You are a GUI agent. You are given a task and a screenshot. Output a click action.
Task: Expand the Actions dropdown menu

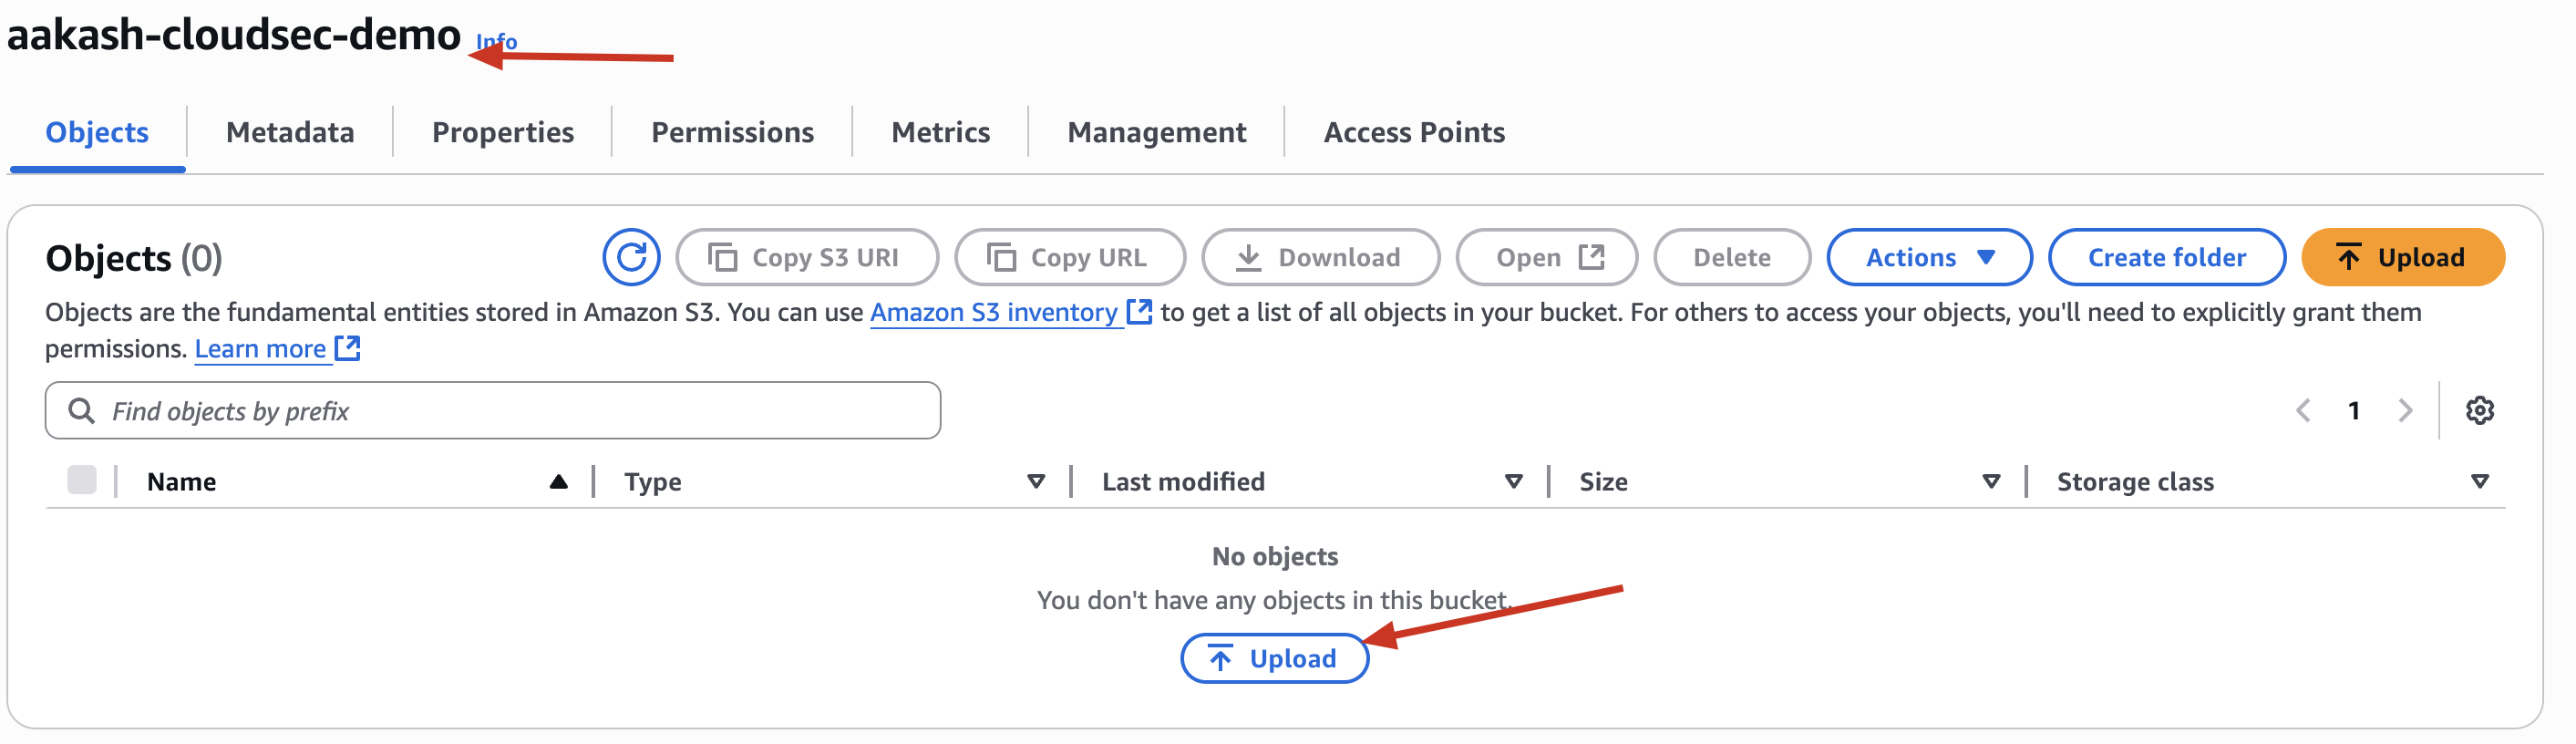[x=1929, y=257]
